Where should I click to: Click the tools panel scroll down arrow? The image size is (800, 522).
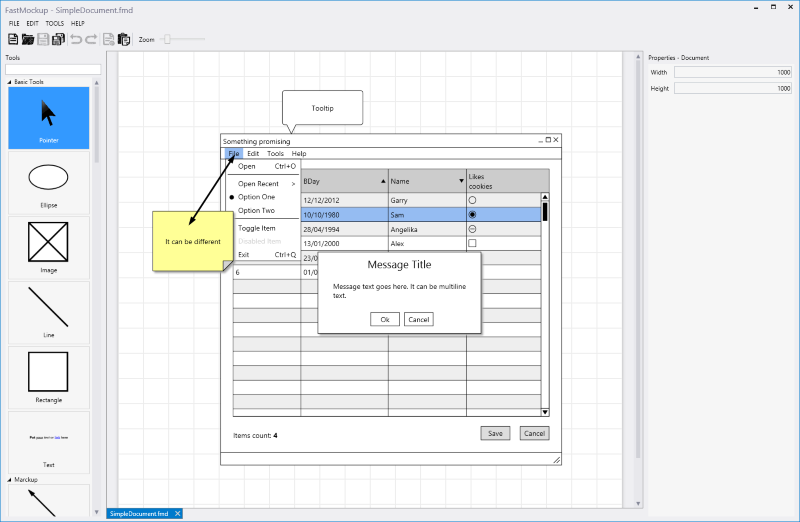coord(96,512)
